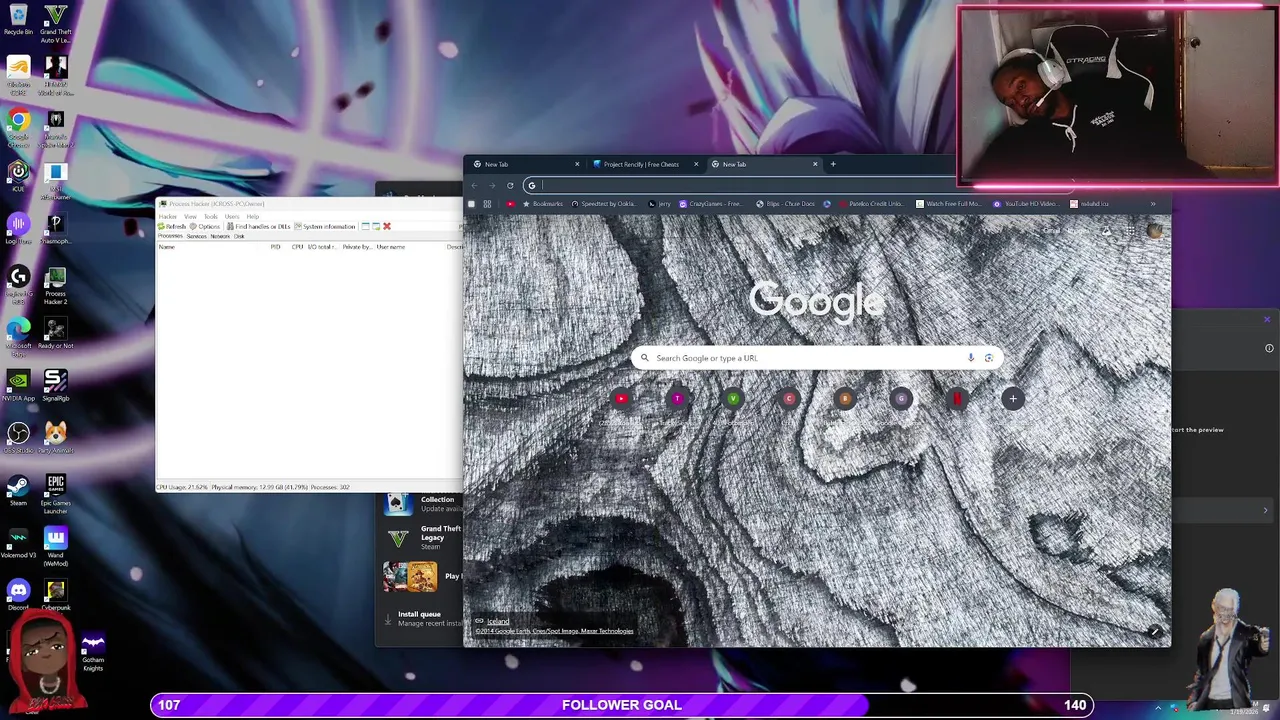Sort by PID column in Process Hacker
Screen dimensions: 1280x720
275,247
